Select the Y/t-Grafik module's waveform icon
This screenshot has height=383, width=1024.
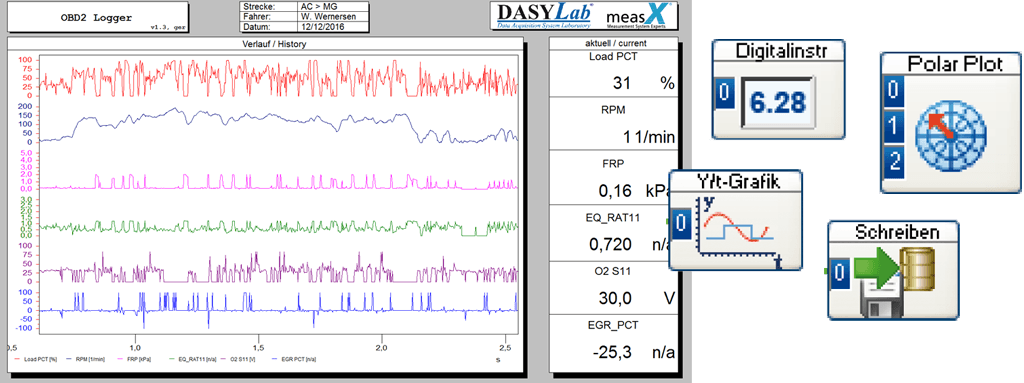point(738,232)
